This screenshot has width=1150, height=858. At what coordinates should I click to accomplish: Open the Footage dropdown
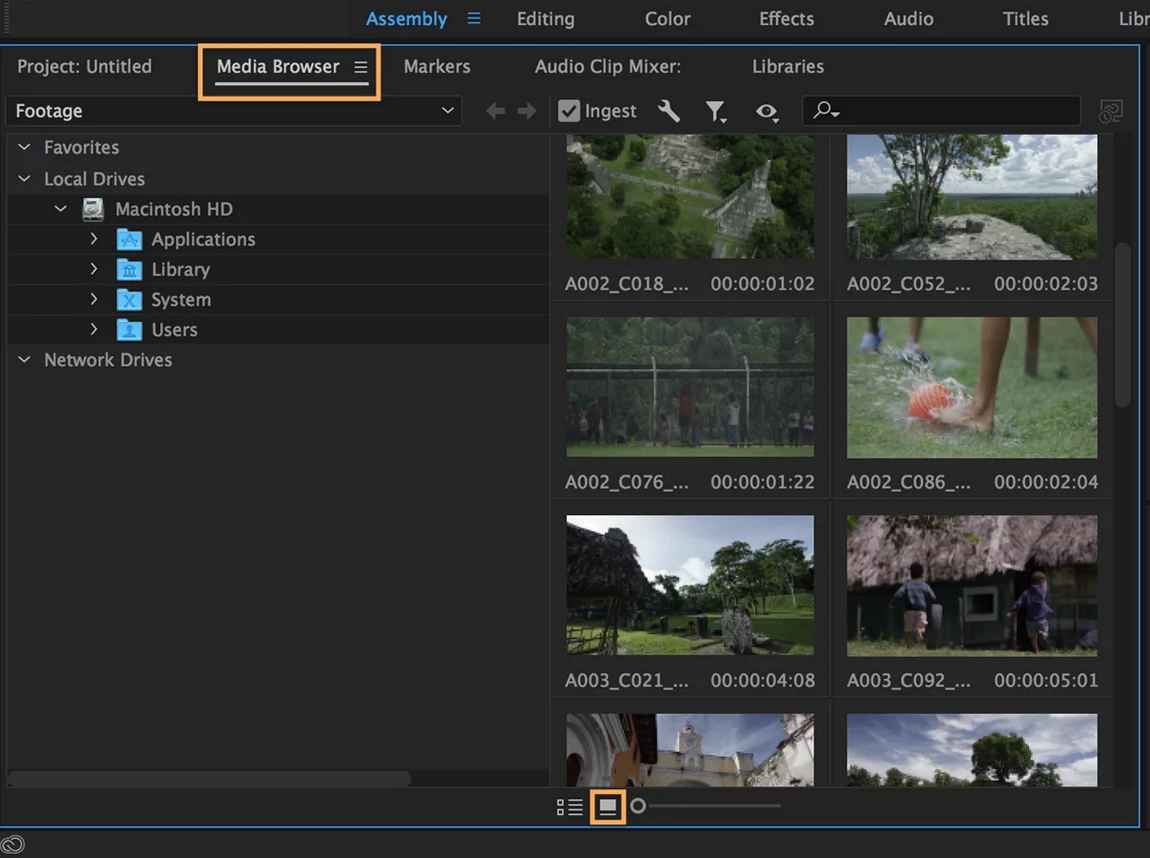coord(447,111)
